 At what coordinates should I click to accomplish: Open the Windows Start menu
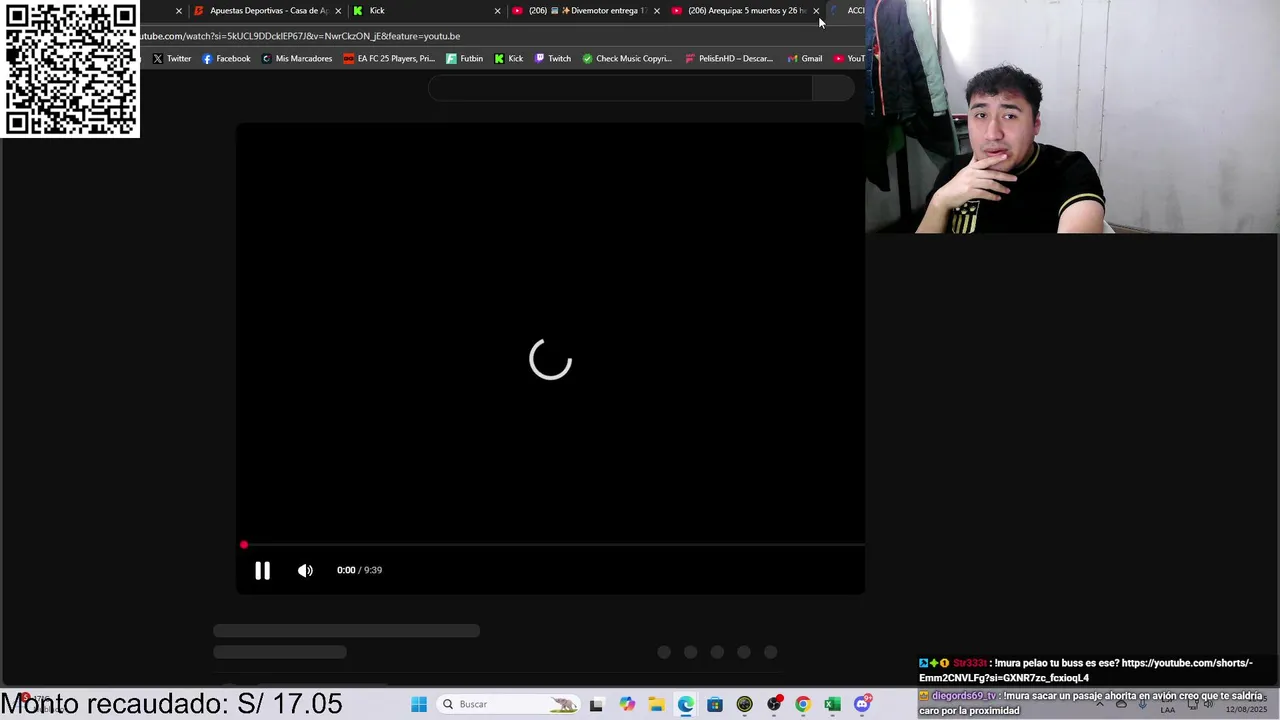pos(419,705)
